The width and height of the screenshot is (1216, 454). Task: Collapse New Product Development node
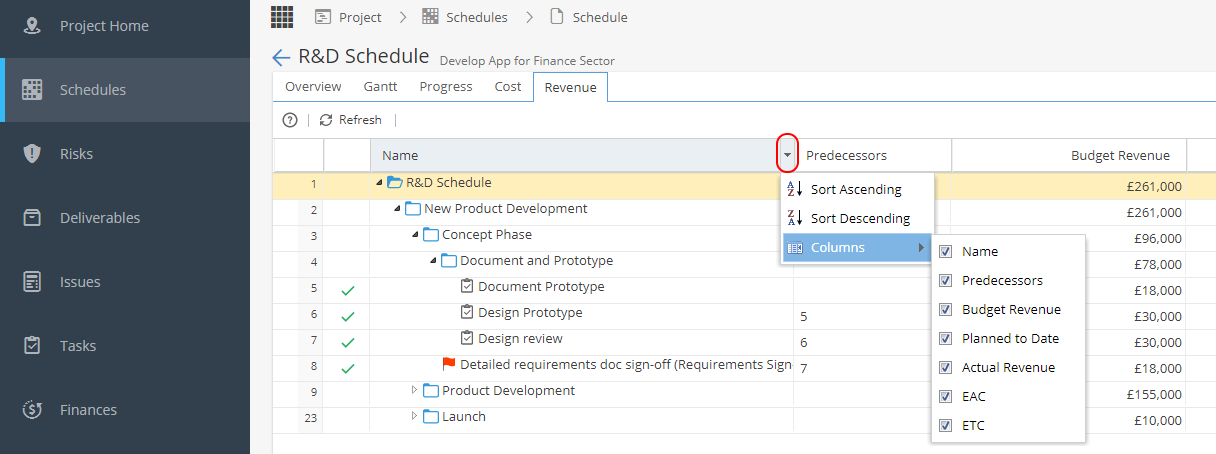tap(398, 208)
